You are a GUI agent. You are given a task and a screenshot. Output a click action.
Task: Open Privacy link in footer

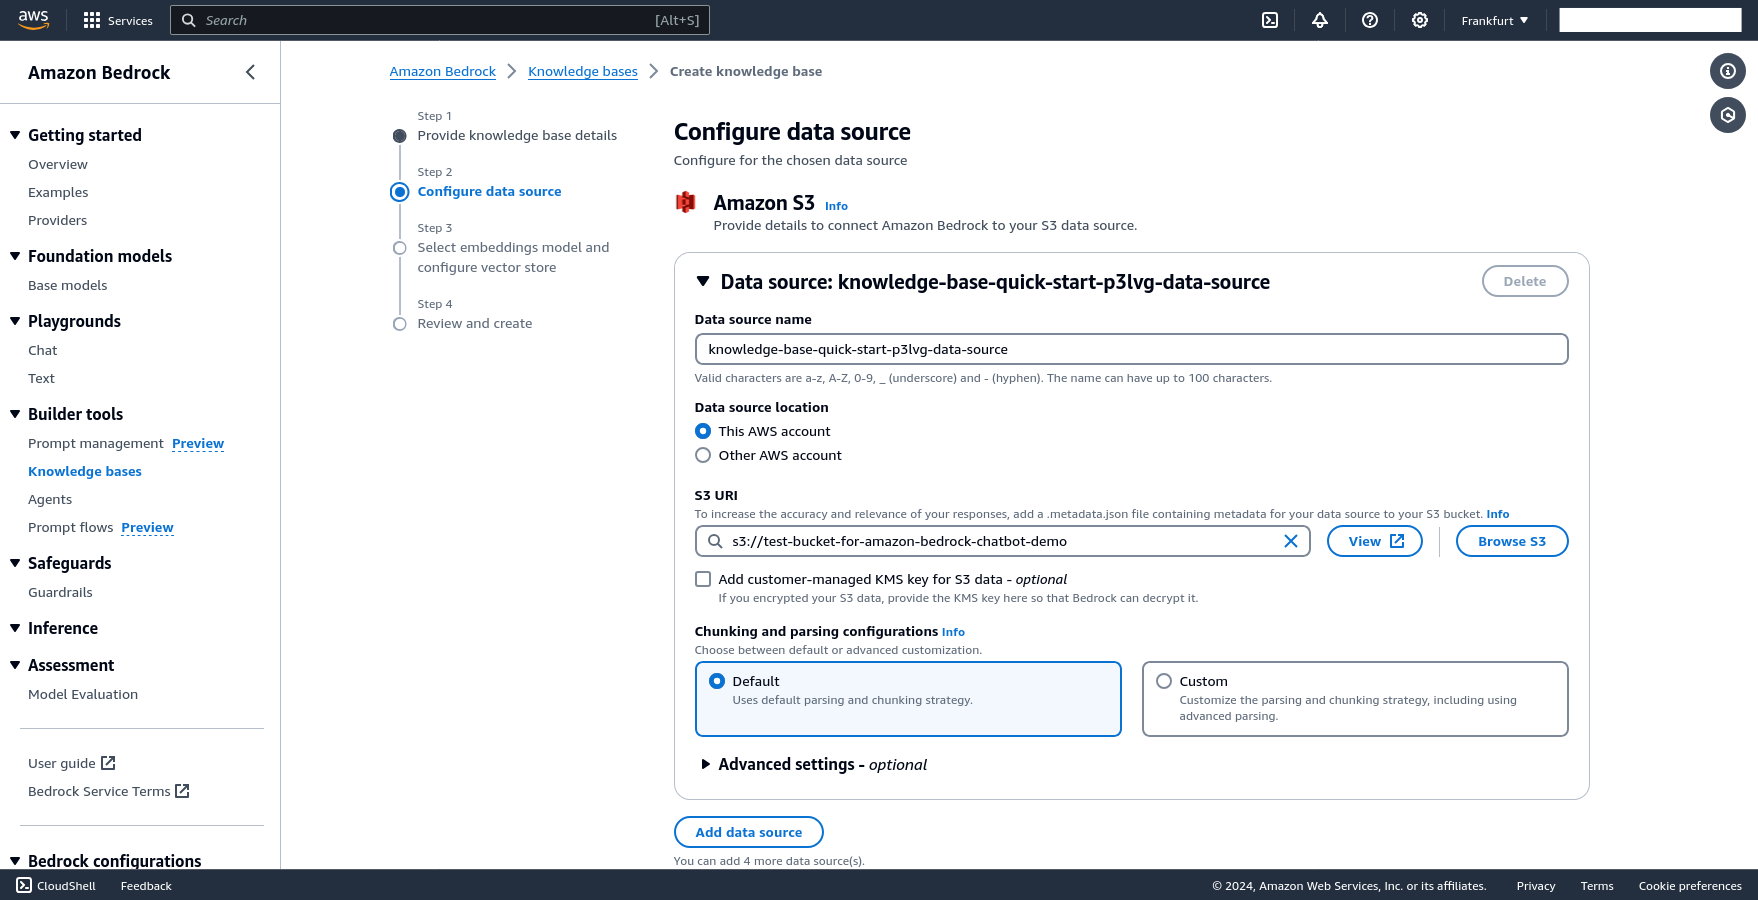pyautogui.click(x=1535, y=886)
